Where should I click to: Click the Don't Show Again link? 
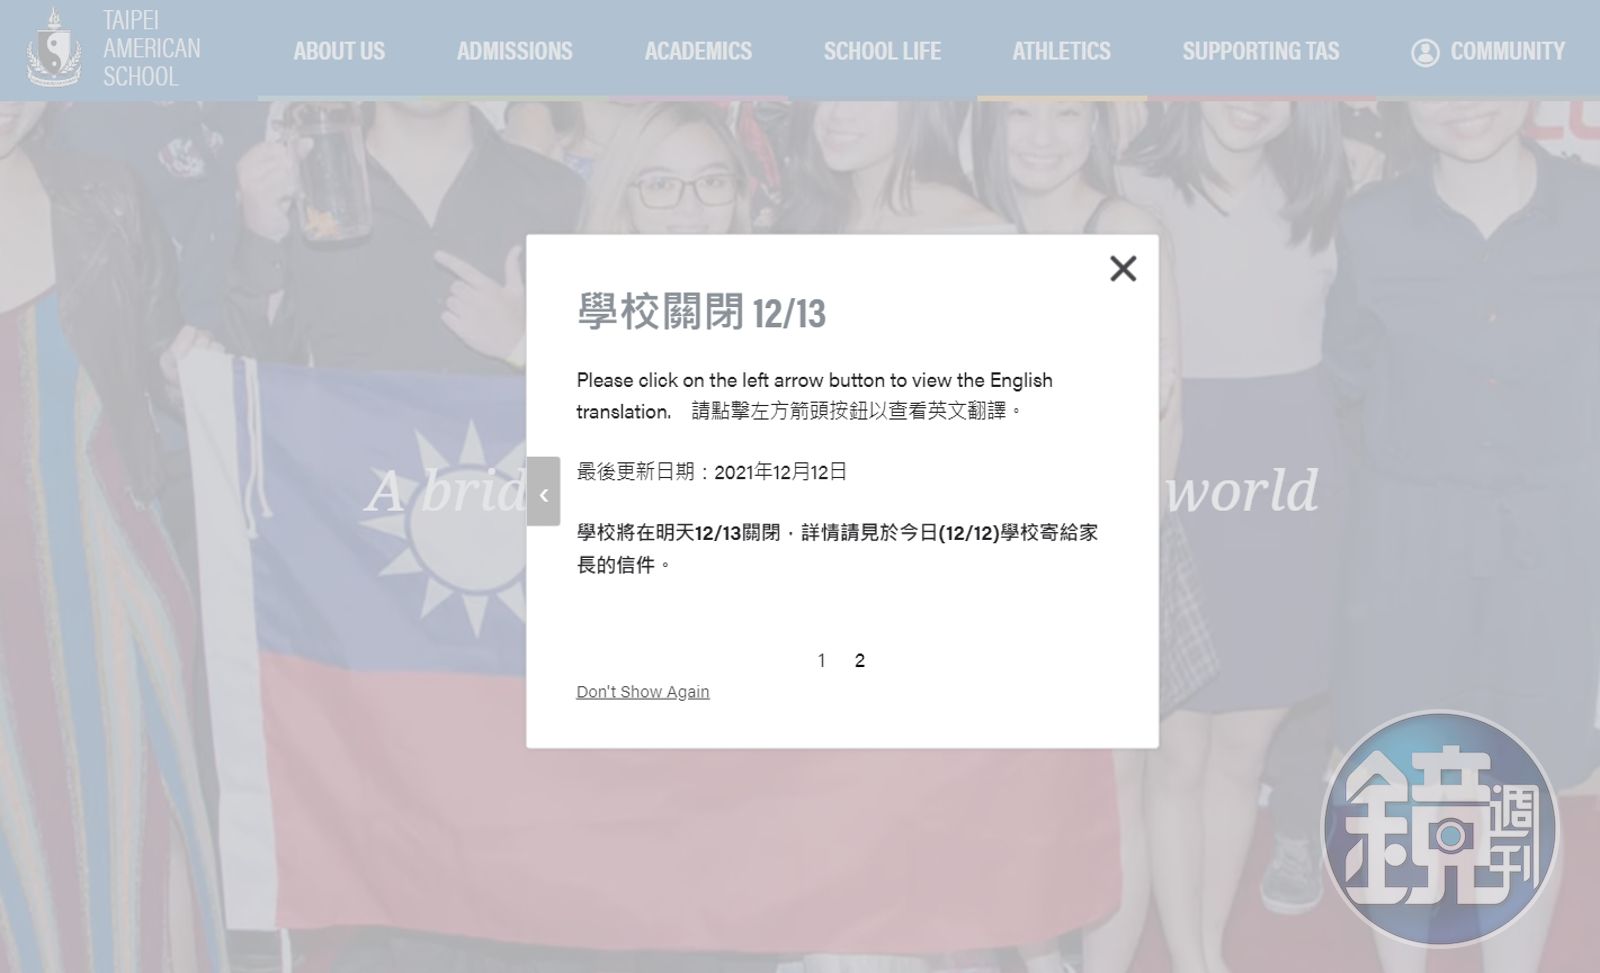(x=642, y=692)
